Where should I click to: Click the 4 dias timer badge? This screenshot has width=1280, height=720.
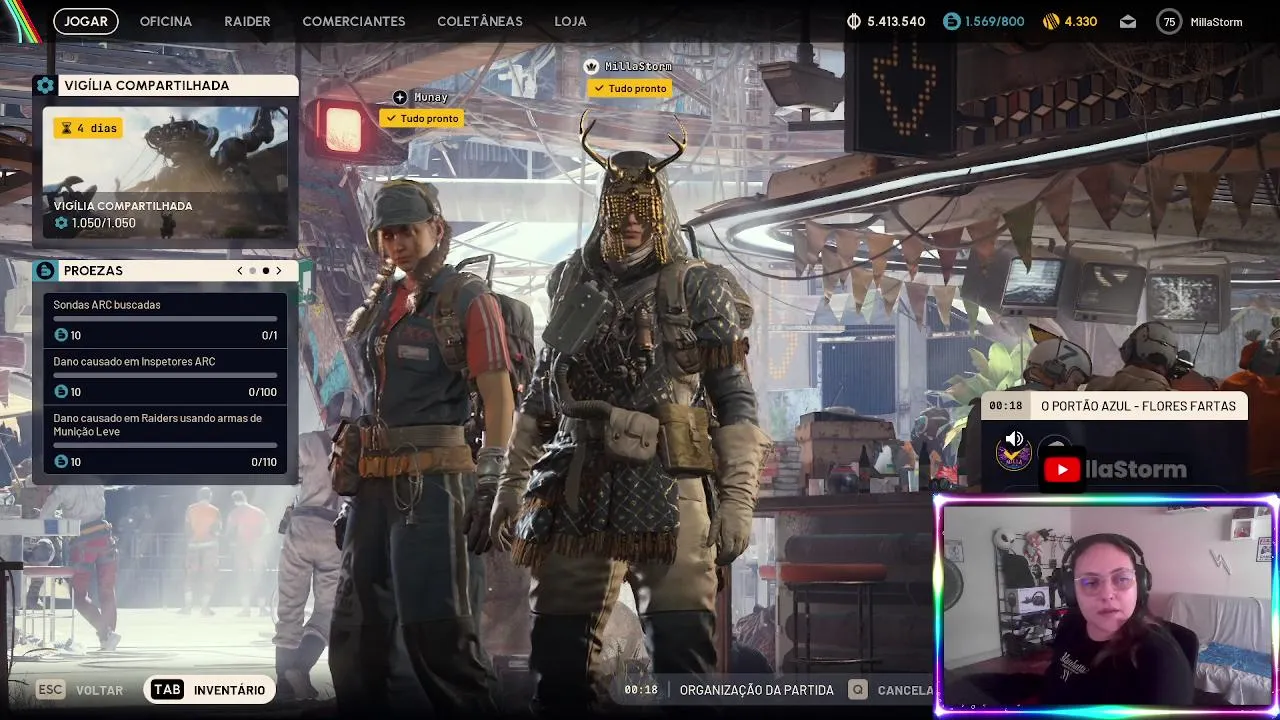tap(88, 128)
